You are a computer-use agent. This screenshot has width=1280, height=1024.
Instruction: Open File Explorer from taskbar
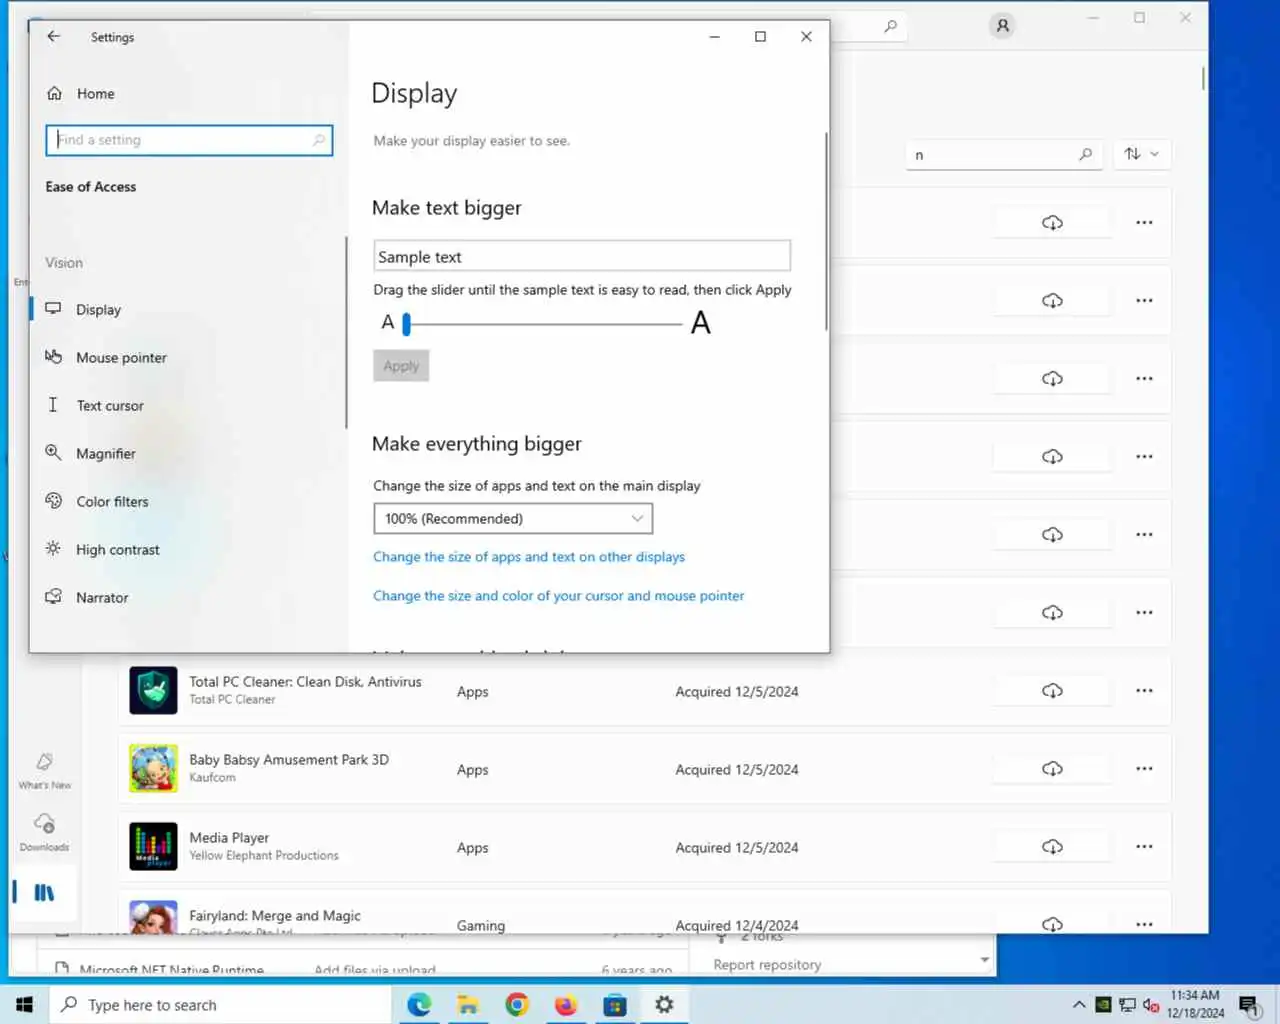[468, 1005]
